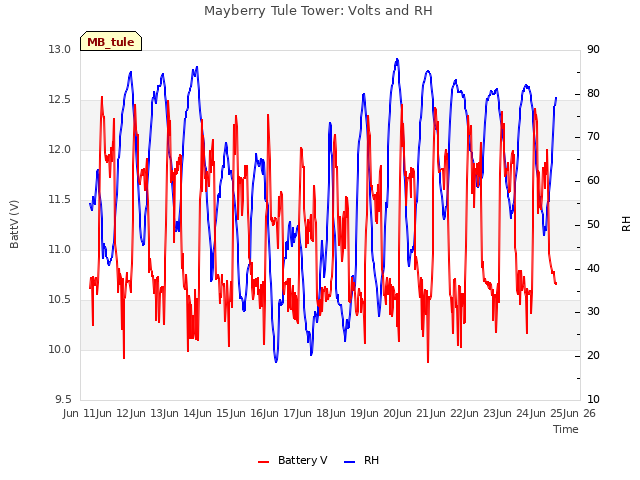The height and width of the screenshot is (480, 640).
Task: Click the RH right axis label
Action: 626,224
